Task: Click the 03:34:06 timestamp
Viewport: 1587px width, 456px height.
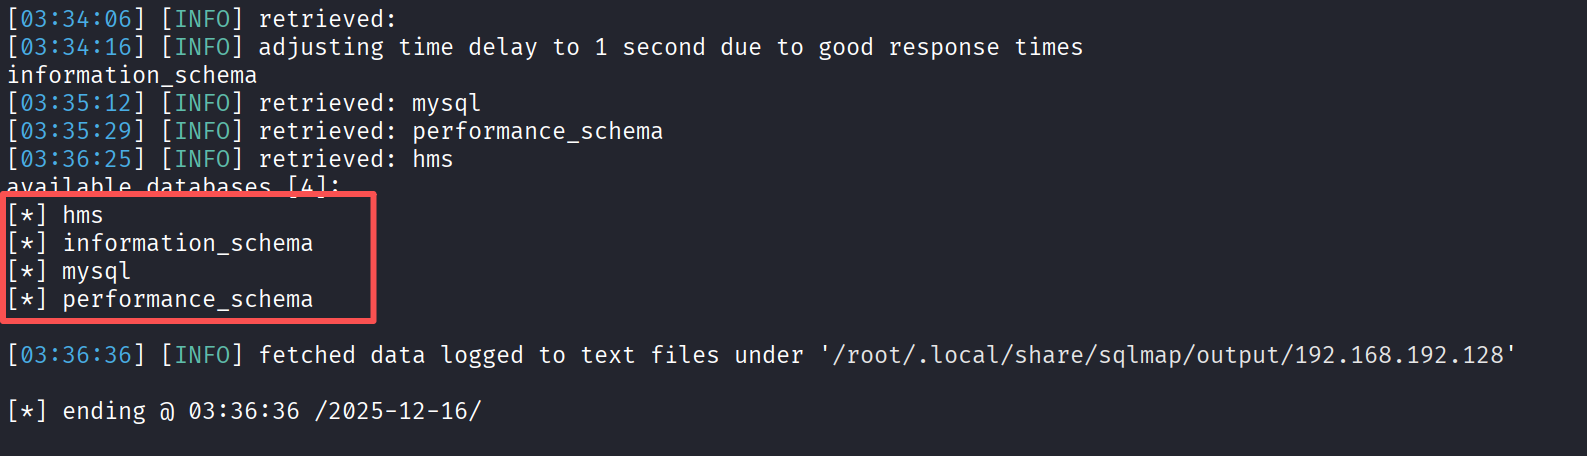Action: click(76, 19)
